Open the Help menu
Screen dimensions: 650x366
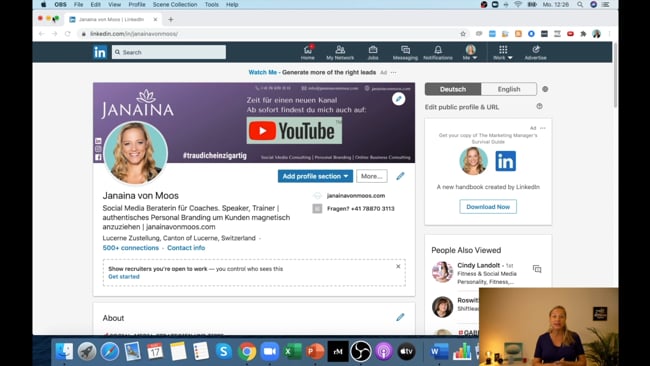(232, 5)
